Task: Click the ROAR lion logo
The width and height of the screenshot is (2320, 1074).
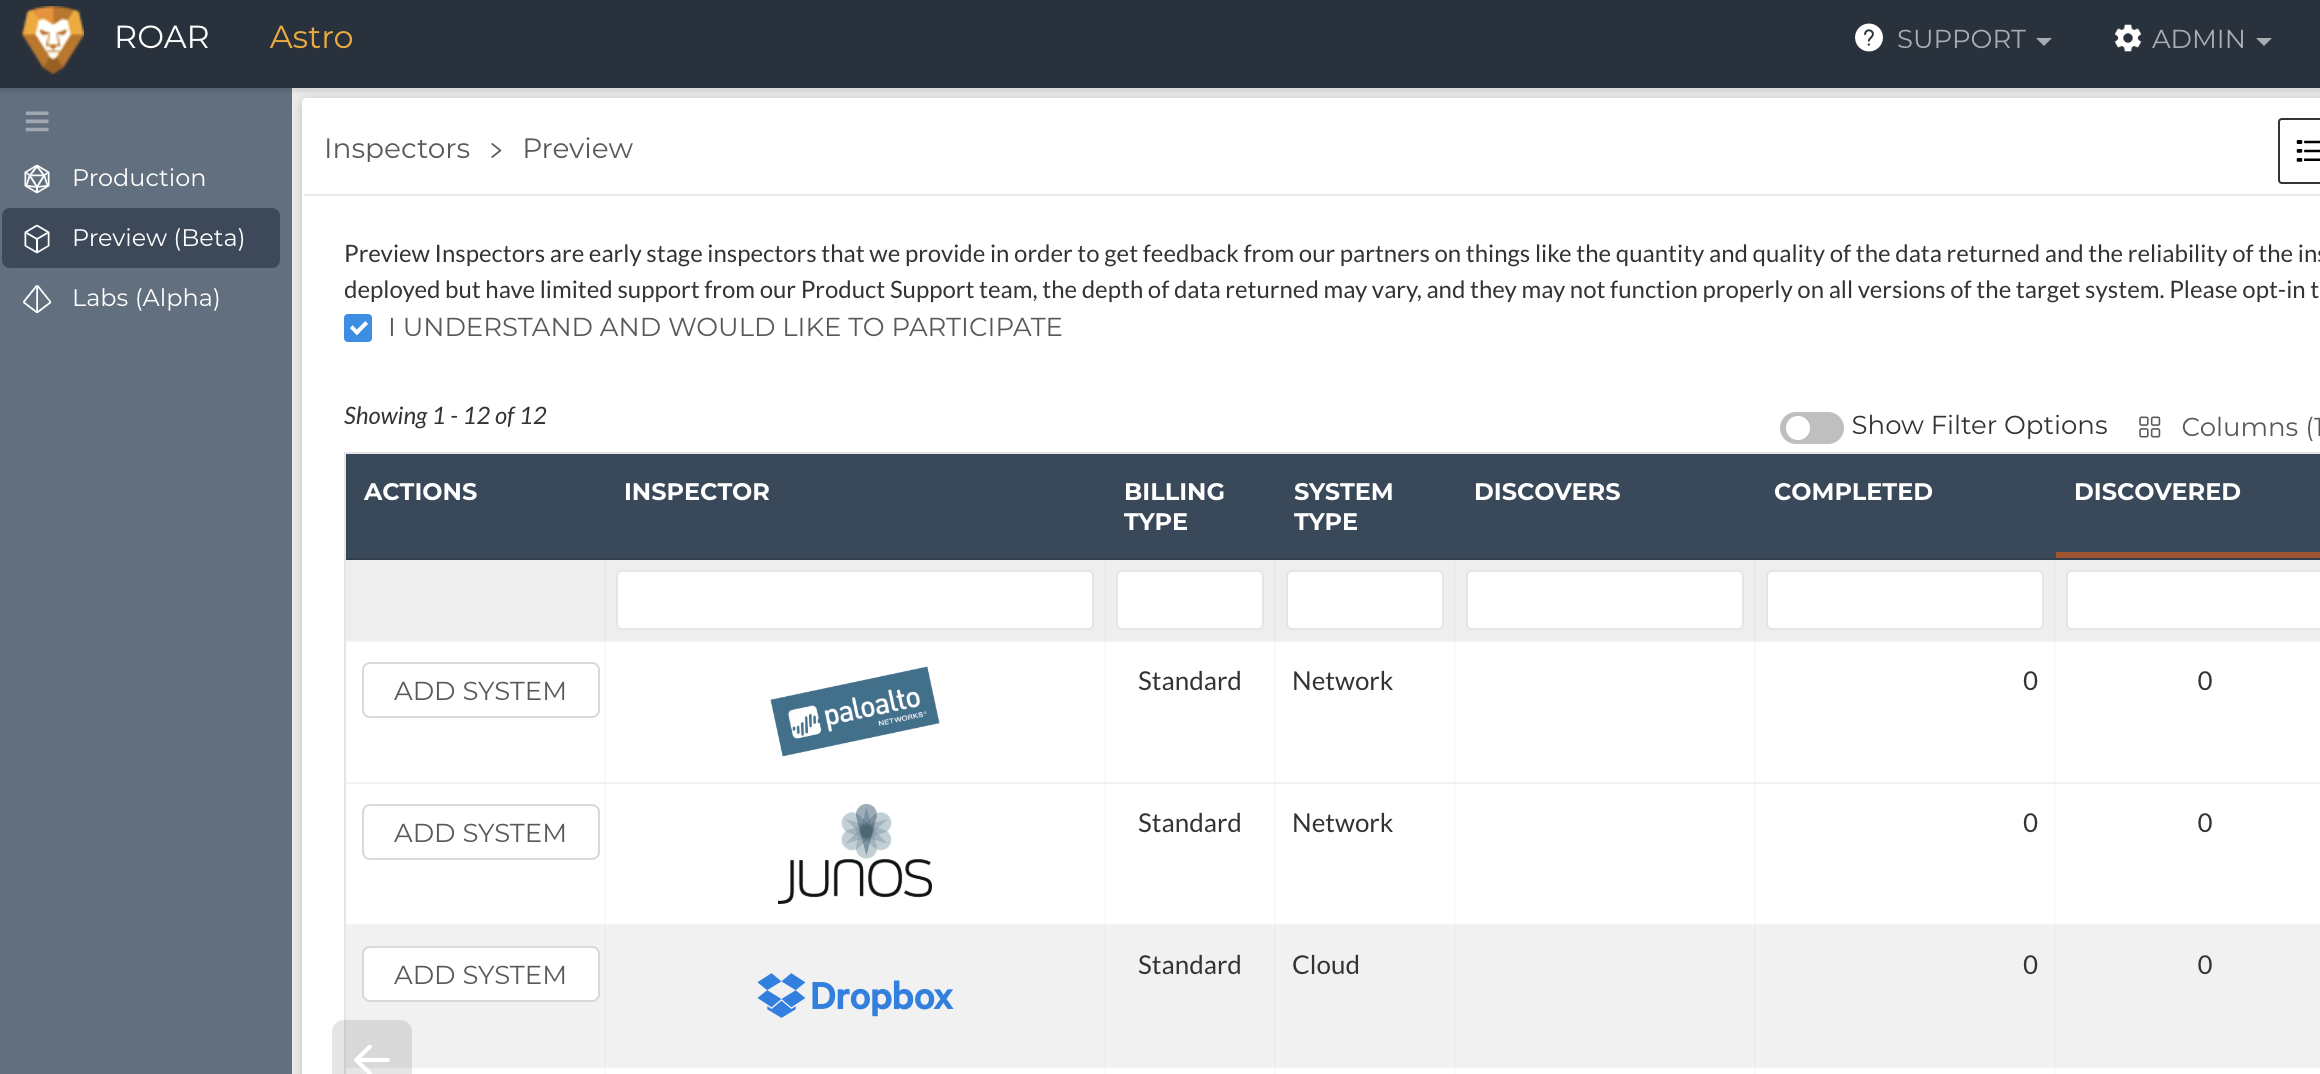Action: coord(53,40)
